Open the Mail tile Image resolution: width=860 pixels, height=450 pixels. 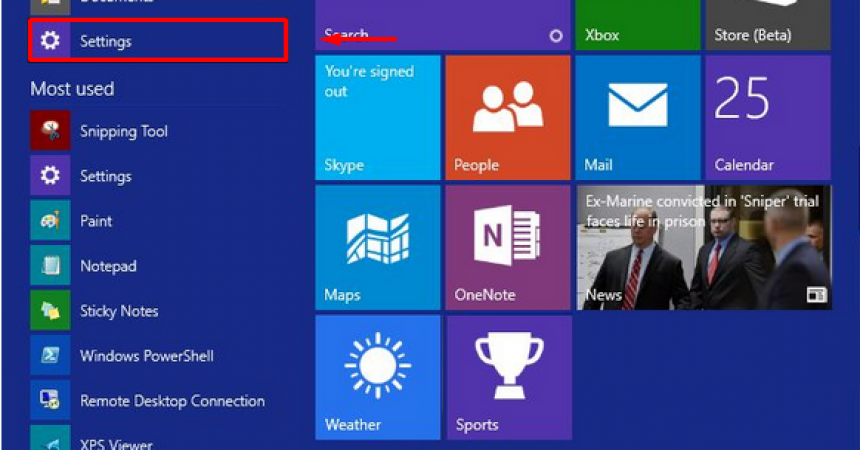point(638,117)
